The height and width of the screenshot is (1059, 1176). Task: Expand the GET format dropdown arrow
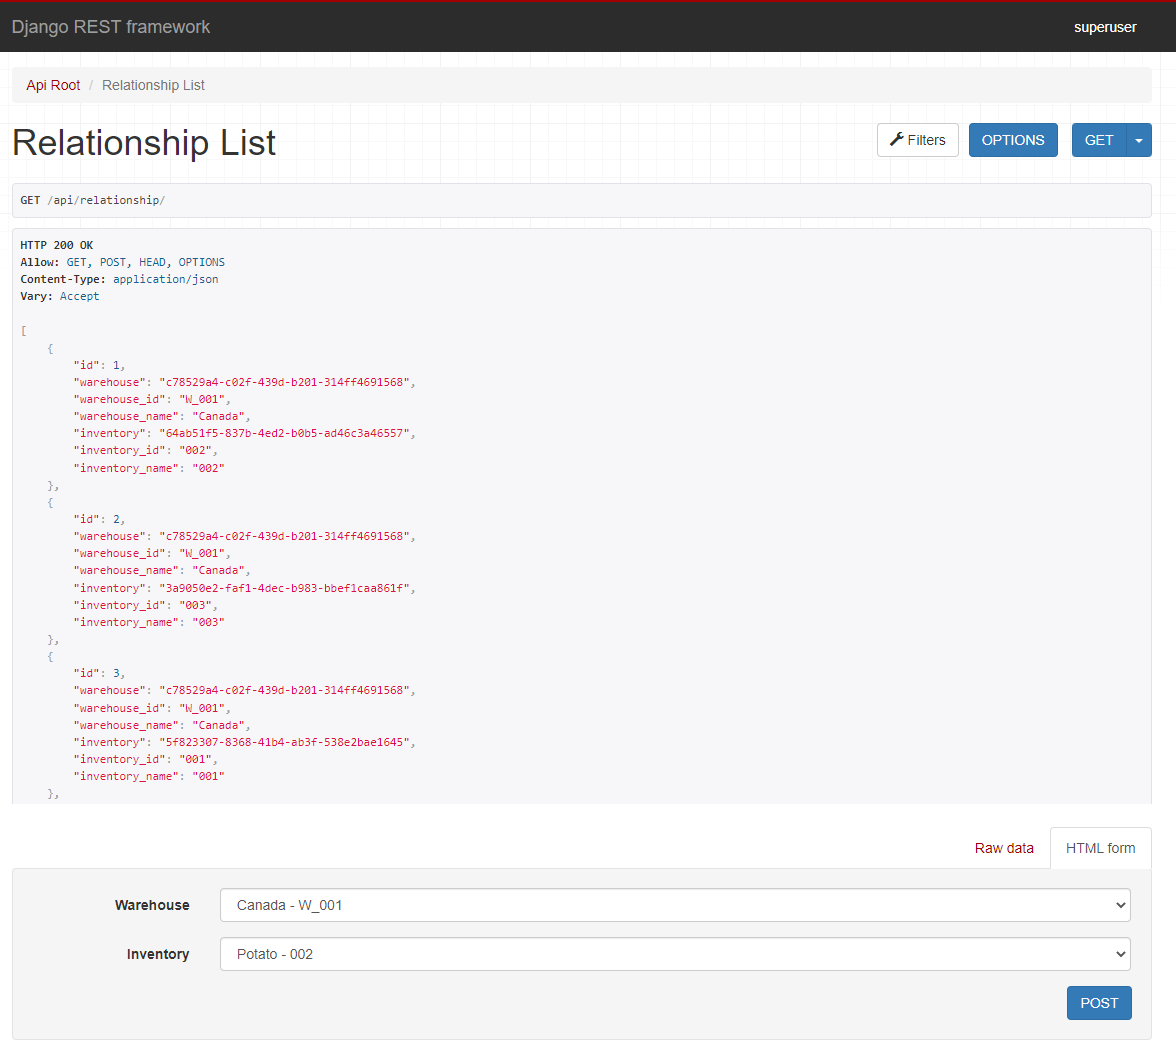click(1138, 140)
